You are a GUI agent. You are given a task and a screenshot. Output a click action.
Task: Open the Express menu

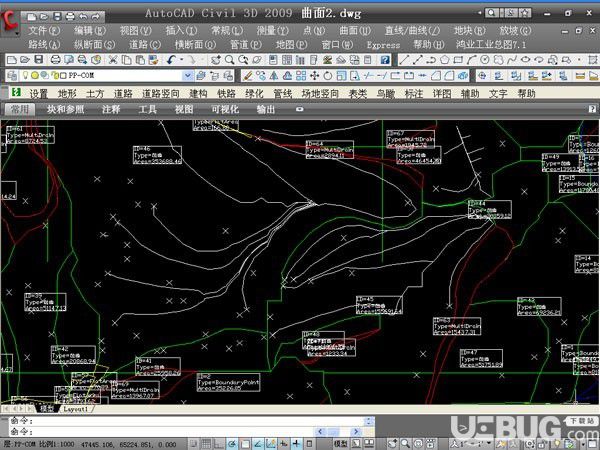[x=383, y=45]
